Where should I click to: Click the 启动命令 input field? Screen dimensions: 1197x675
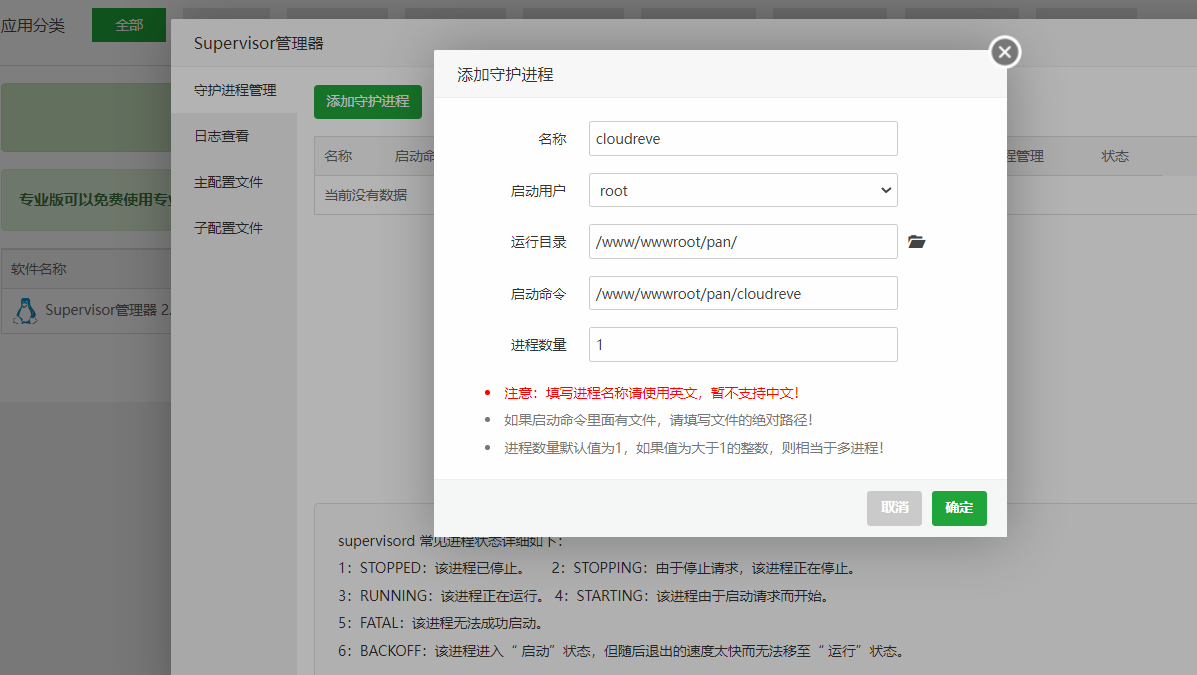click(x=743, y=294)
